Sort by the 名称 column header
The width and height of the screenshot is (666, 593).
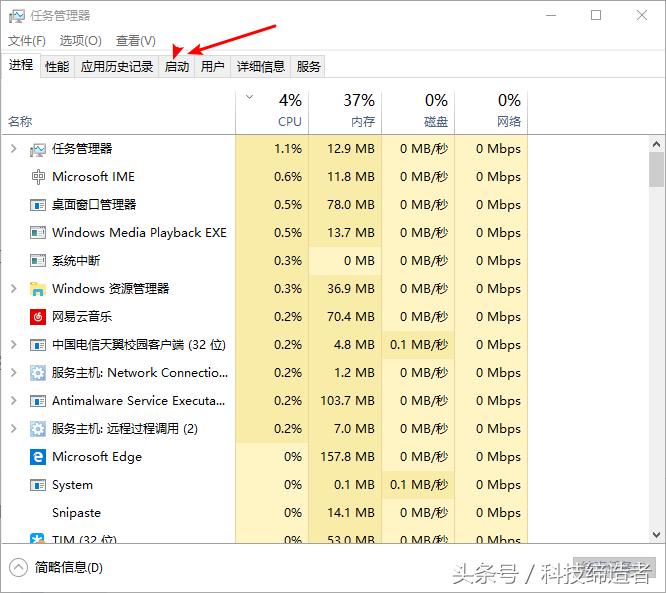click(x=119, y=113)
